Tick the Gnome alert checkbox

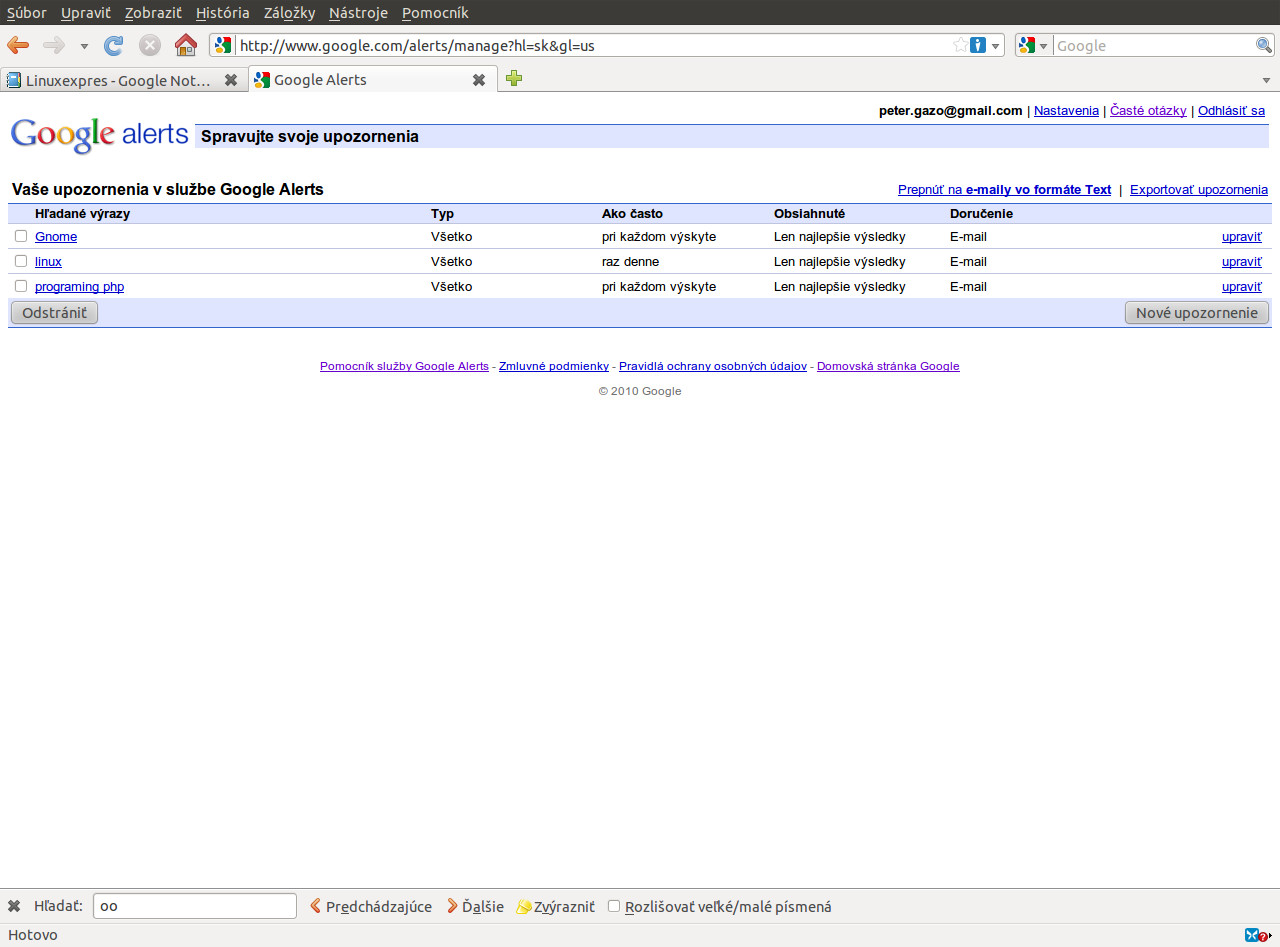click(21, 236)
